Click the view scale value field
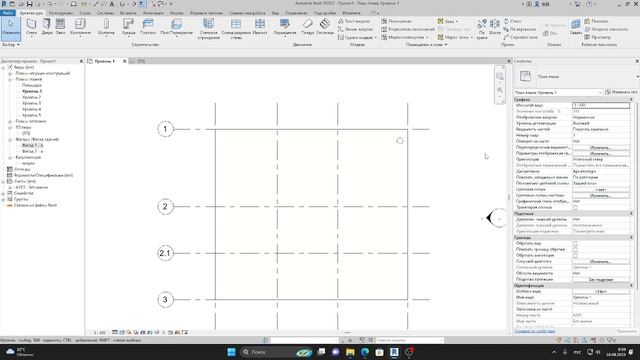 601,105
